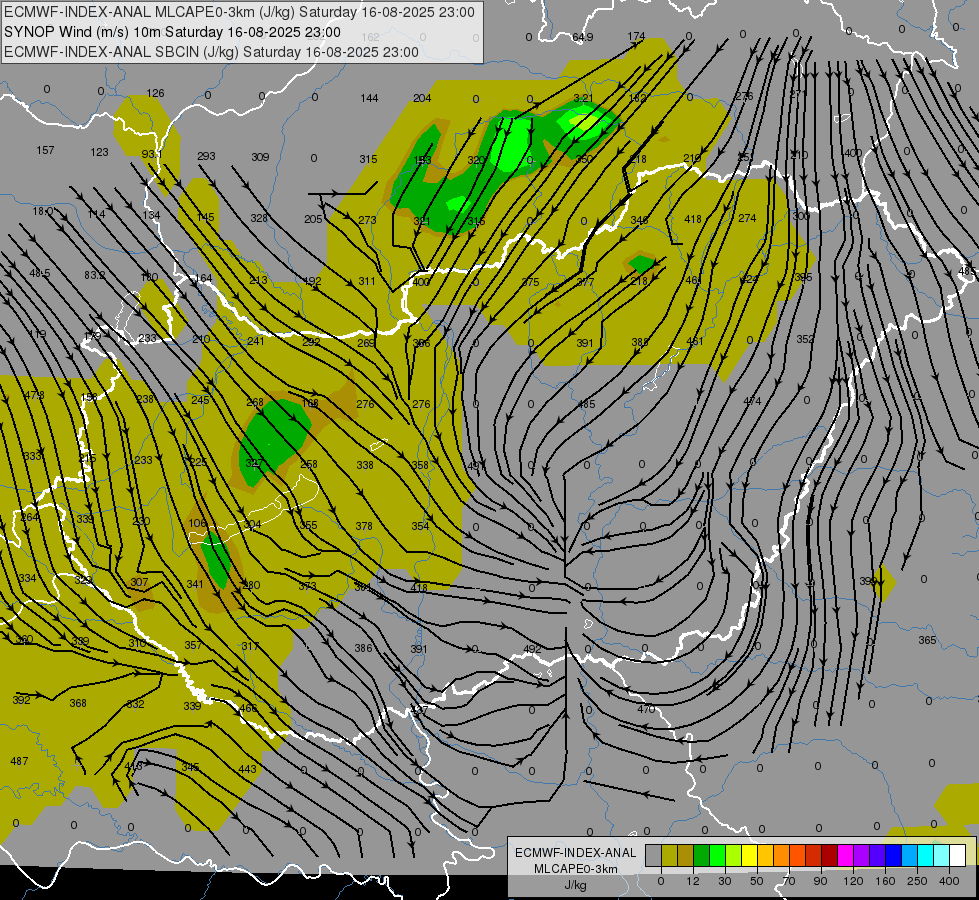Click the map value 204
Screen dimensions: 979x900
point(423,98)
